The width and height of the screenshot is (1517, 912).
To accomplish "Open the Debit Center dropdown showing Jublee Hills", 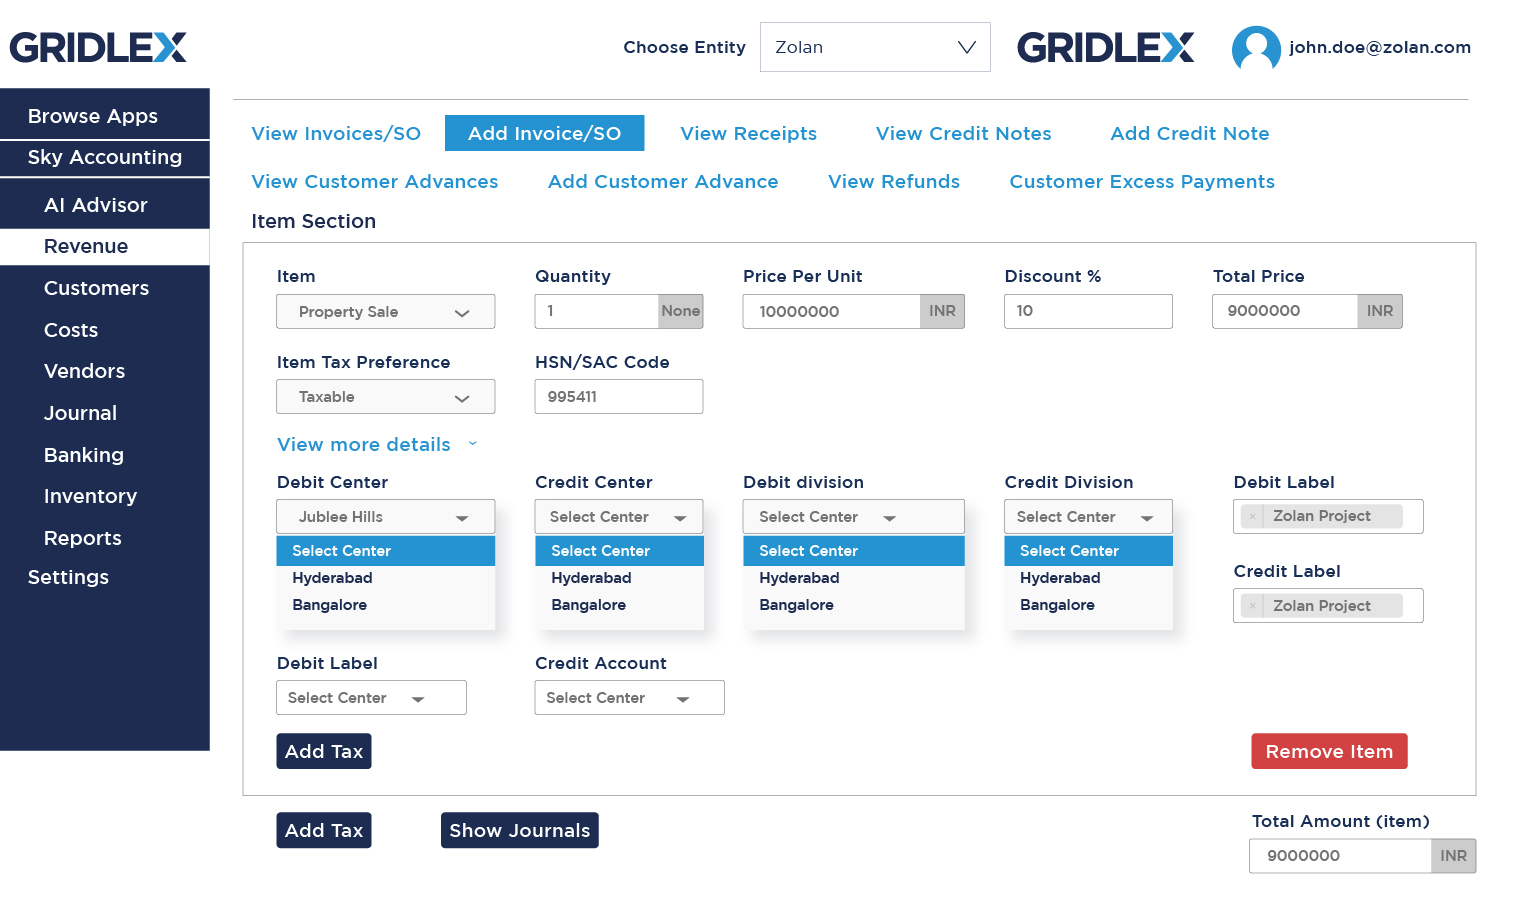I will (386, 517).
